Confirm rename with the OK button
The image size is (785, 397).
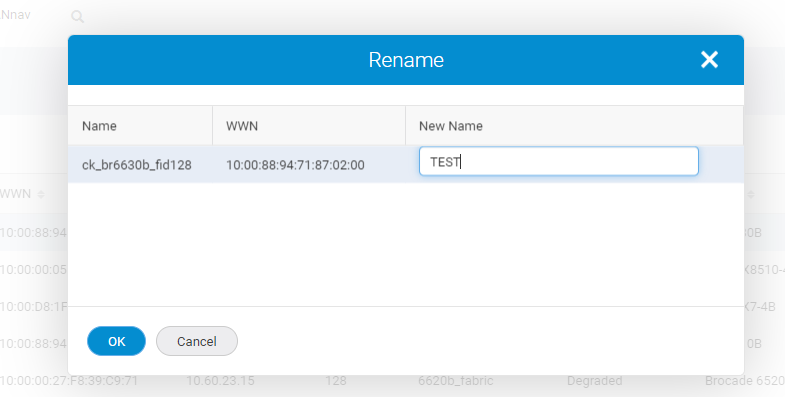pos(117,341)
